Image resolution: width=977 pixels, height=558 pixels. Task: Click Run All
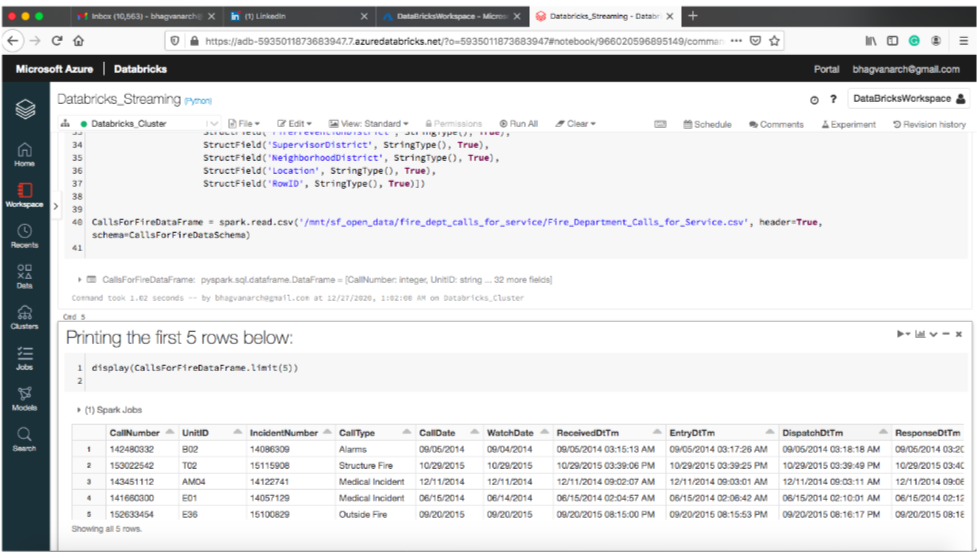pos(518,123)
